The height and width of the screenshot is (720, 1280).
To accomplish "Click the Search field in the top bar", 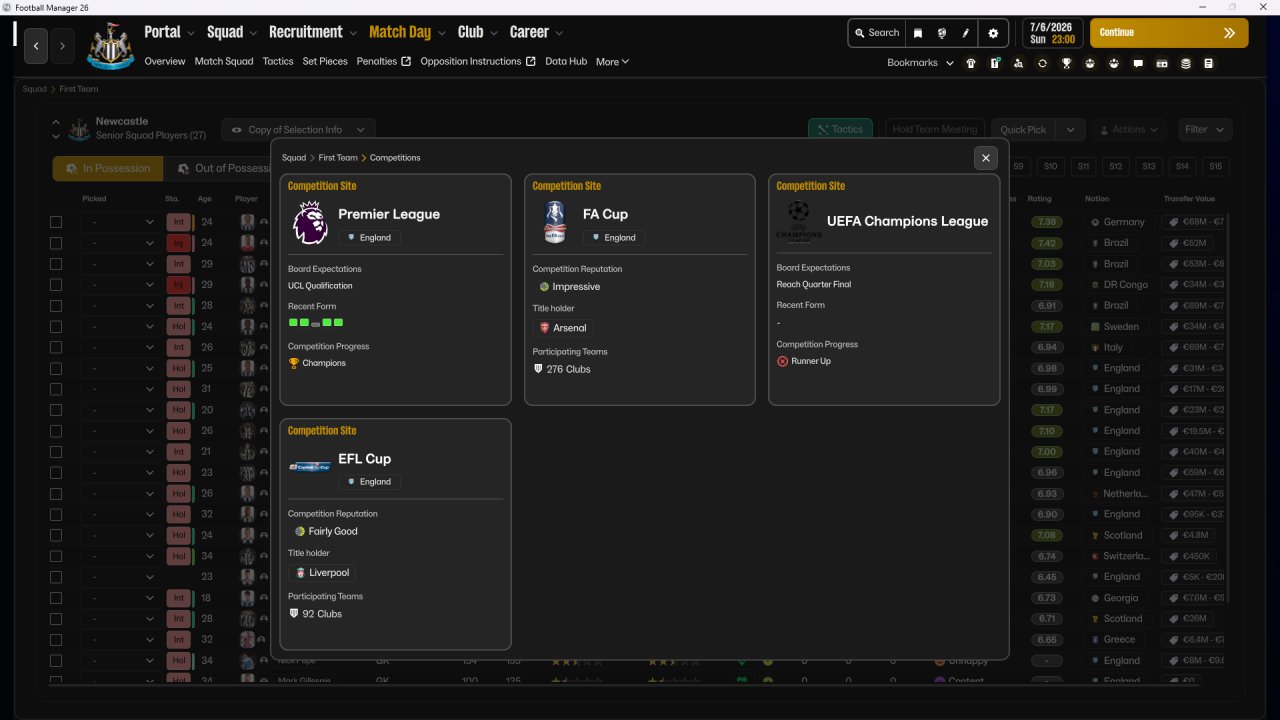I will [x=877, y=33].
